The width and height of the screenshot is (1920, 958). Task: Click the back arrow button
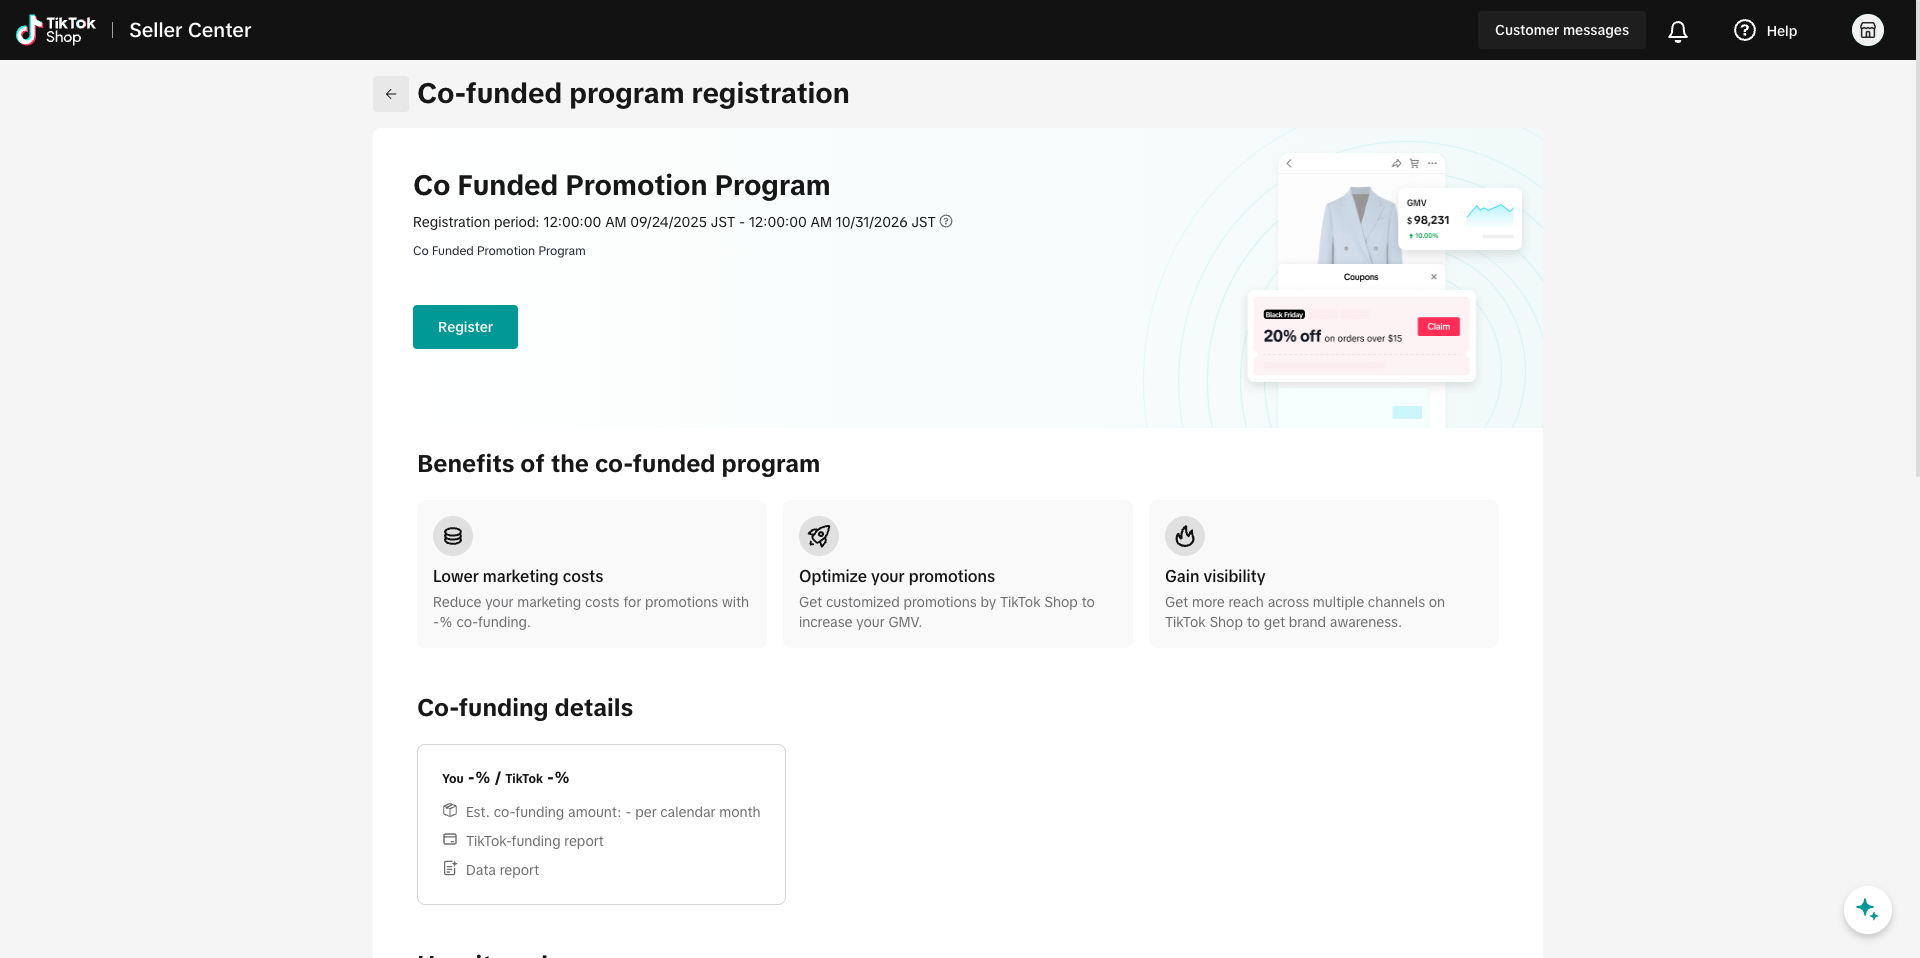[x=391, y=94]
